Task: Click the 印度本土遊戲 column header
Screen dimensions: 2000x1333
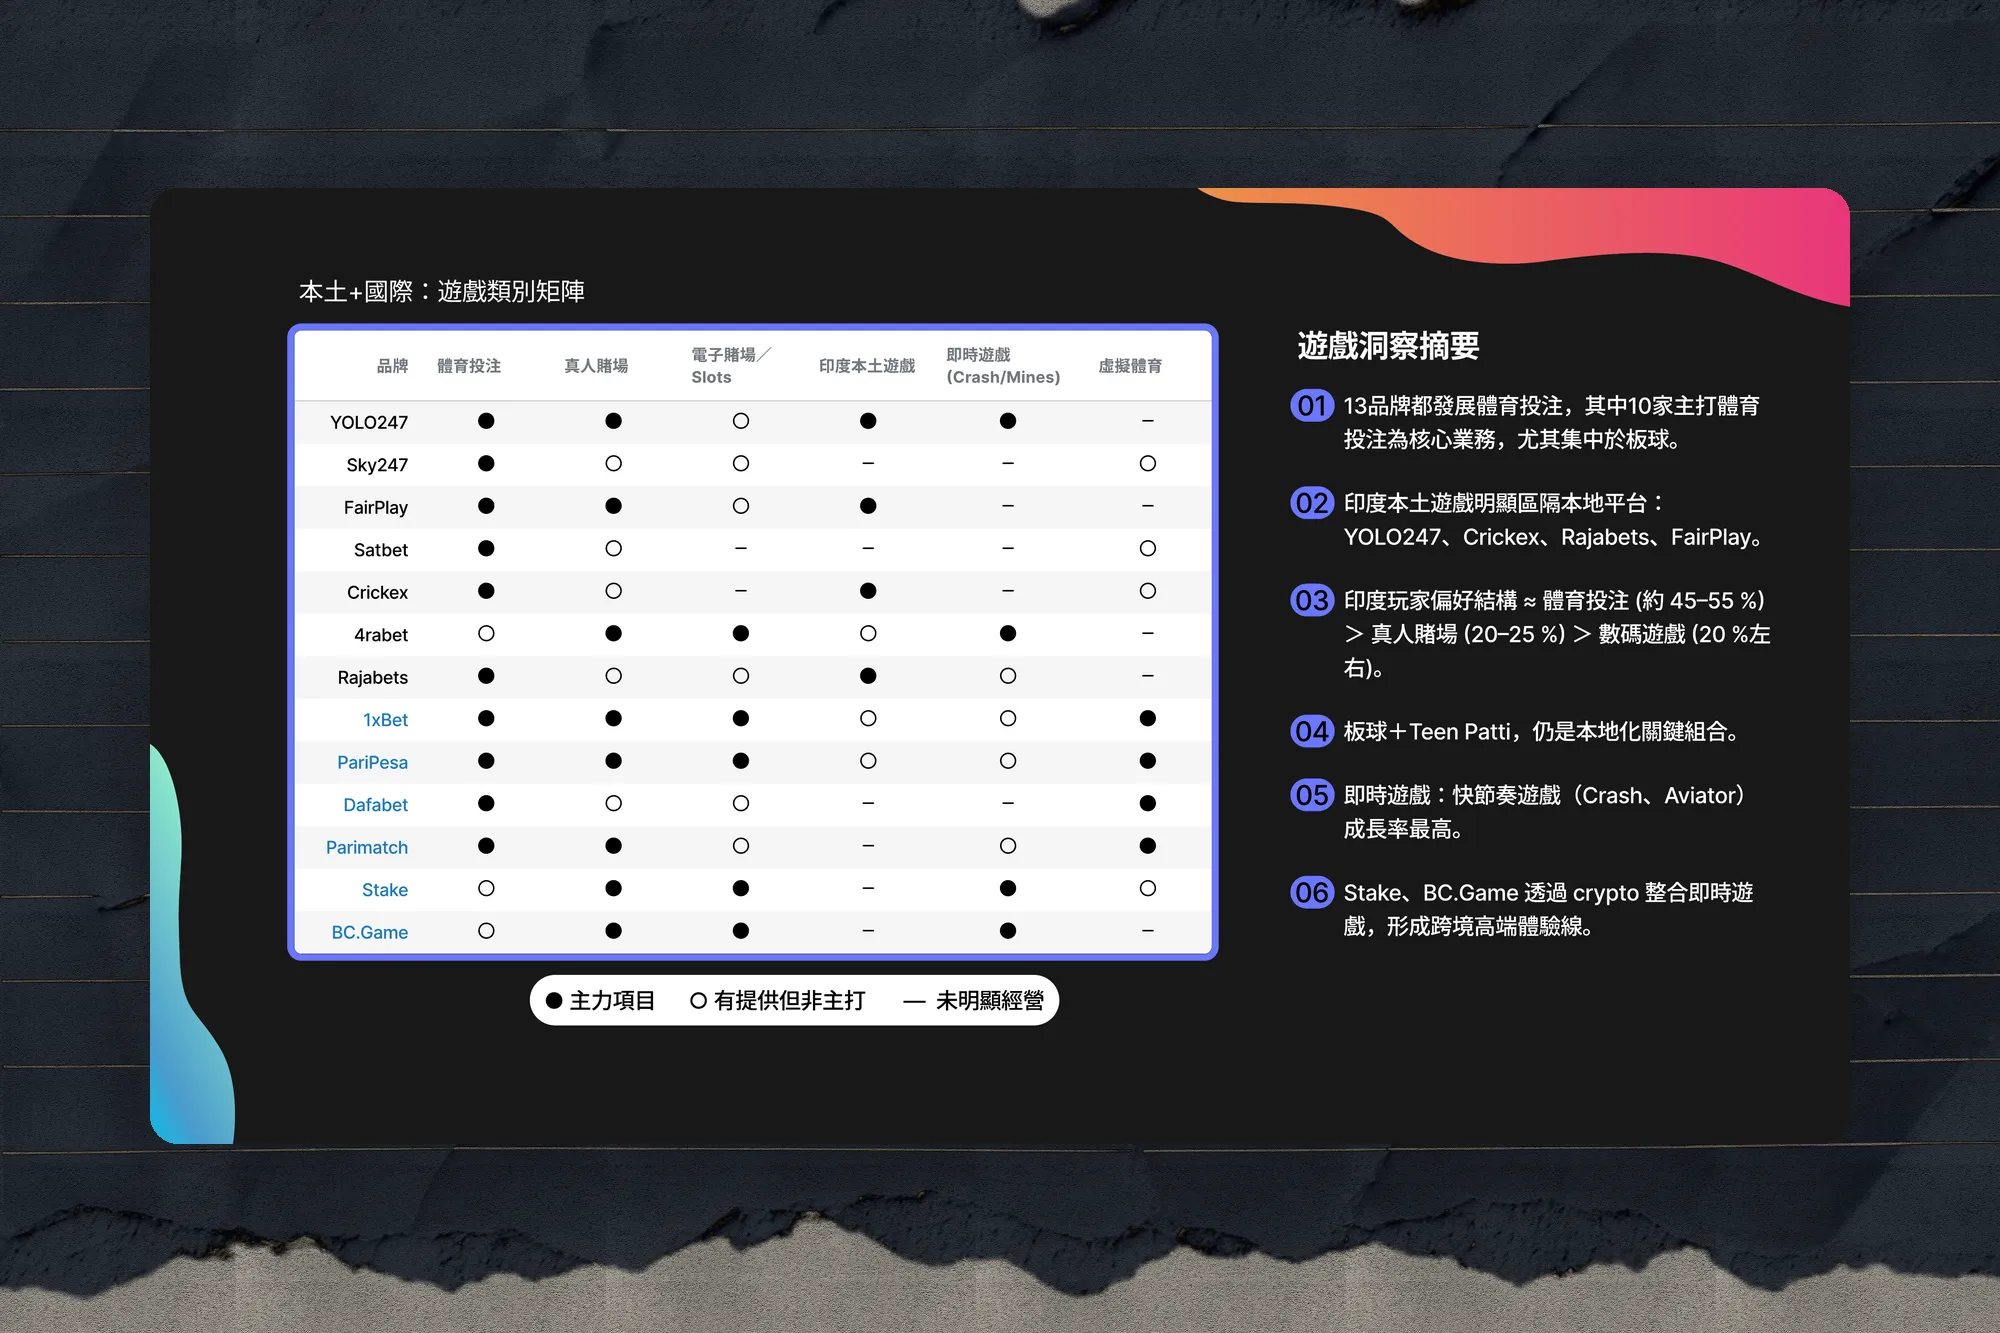Action: point(867,366)
